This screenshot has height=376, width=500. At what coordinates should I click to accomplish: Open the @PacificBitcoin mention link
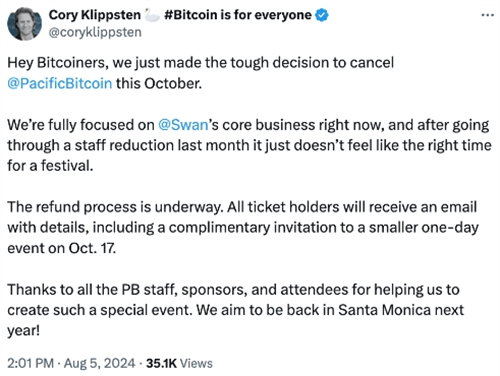(x=60, y=83)
